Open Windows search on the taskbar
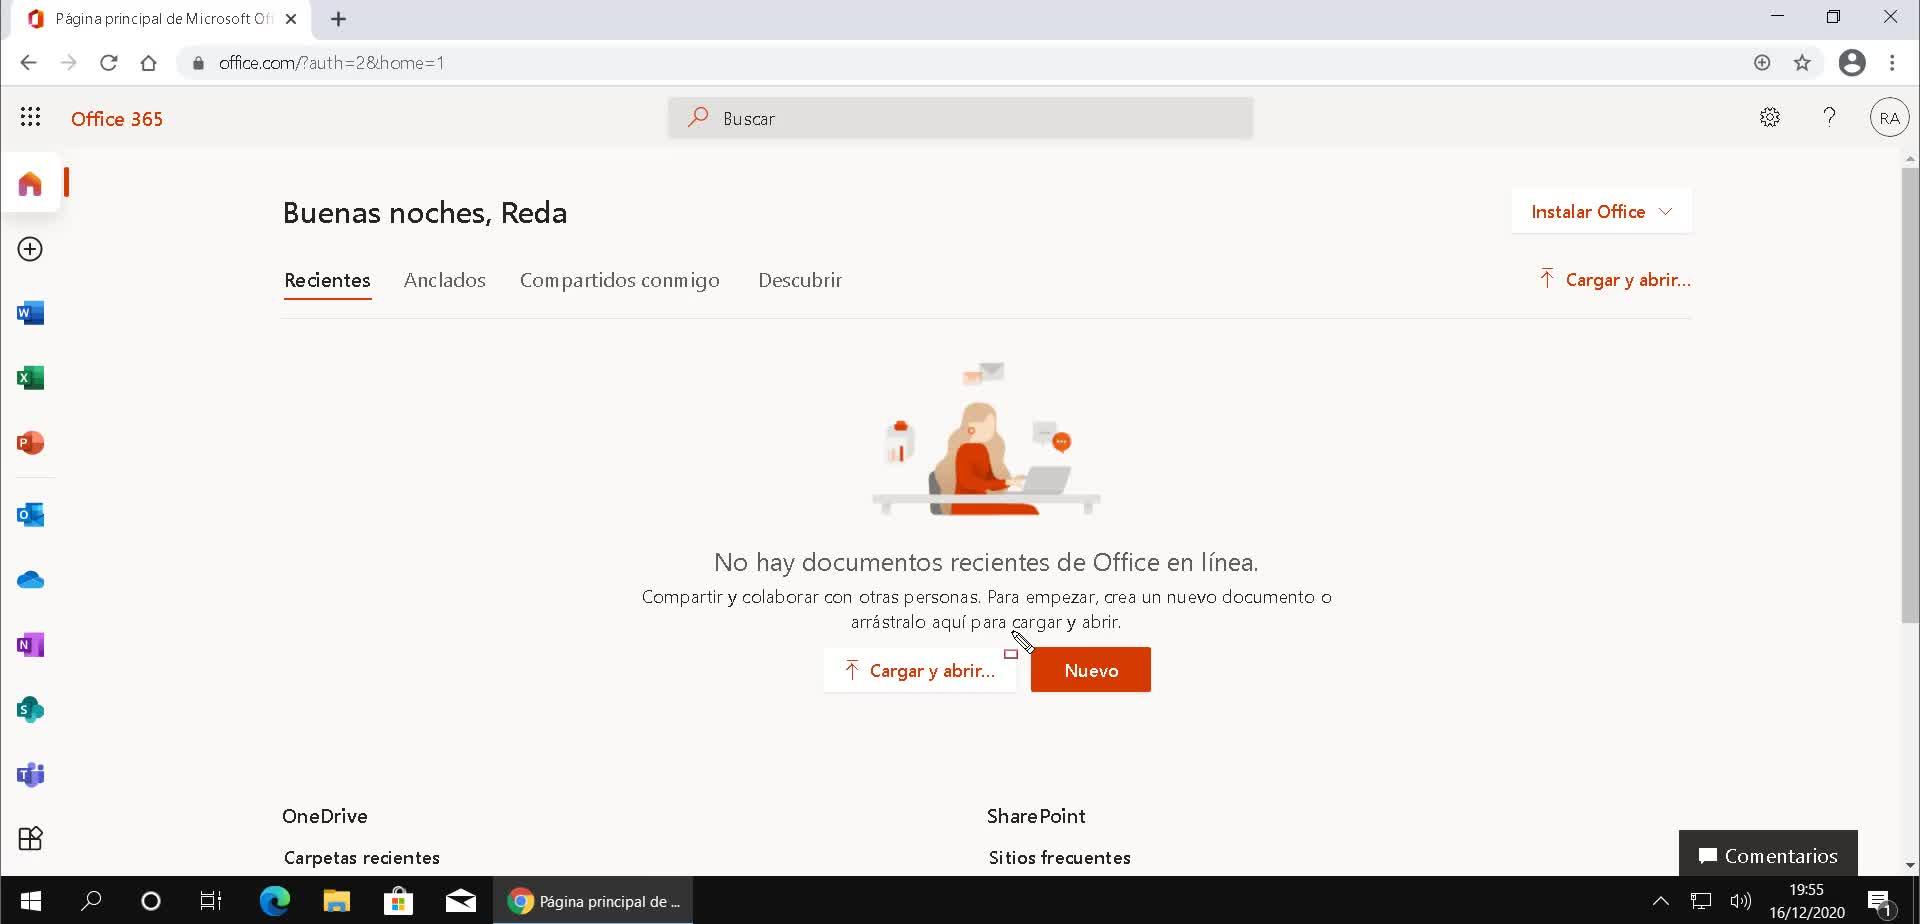This screenshot has width=1920, height=924. (x=91, y=901)
